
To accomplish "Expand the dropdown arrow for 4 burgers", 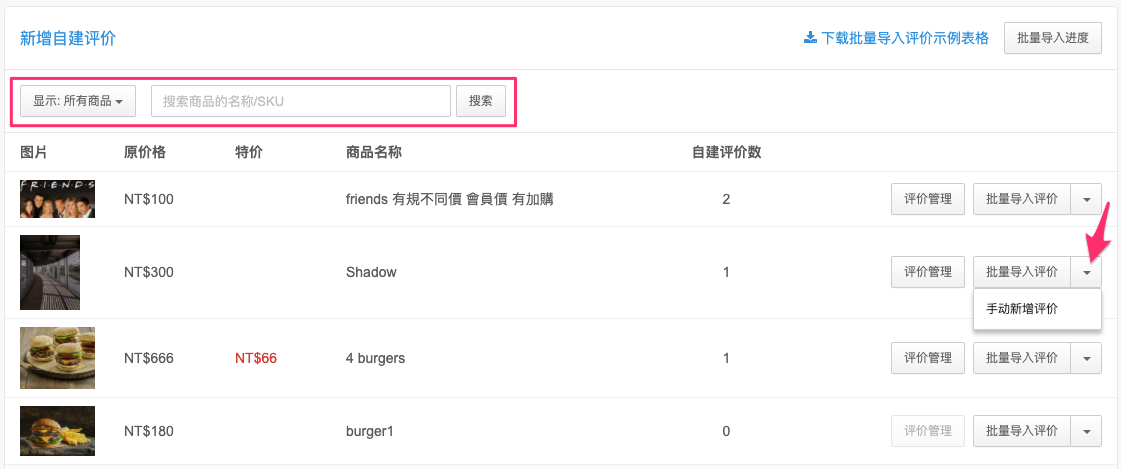I will pyautogui.click(x=1086, y=358).
